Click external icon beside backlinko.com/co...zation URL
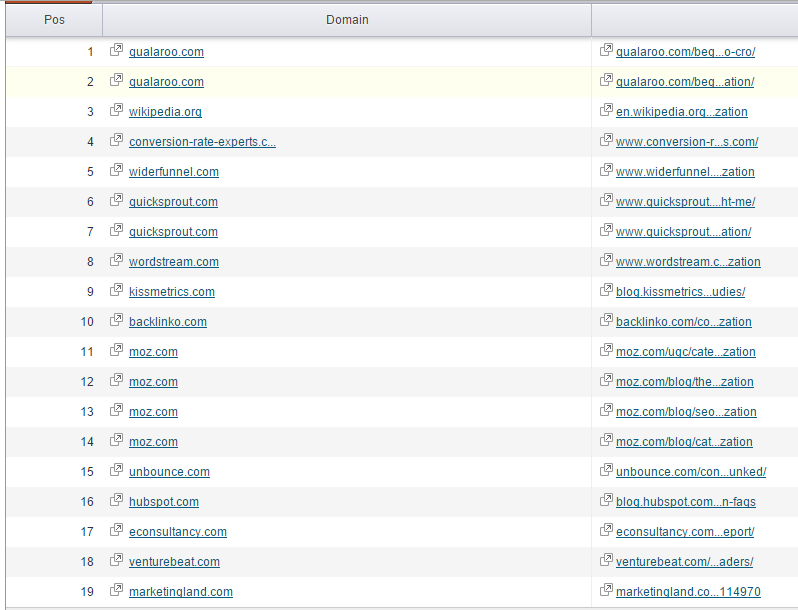Screen dimensions: 798x610 pos(606,320)
